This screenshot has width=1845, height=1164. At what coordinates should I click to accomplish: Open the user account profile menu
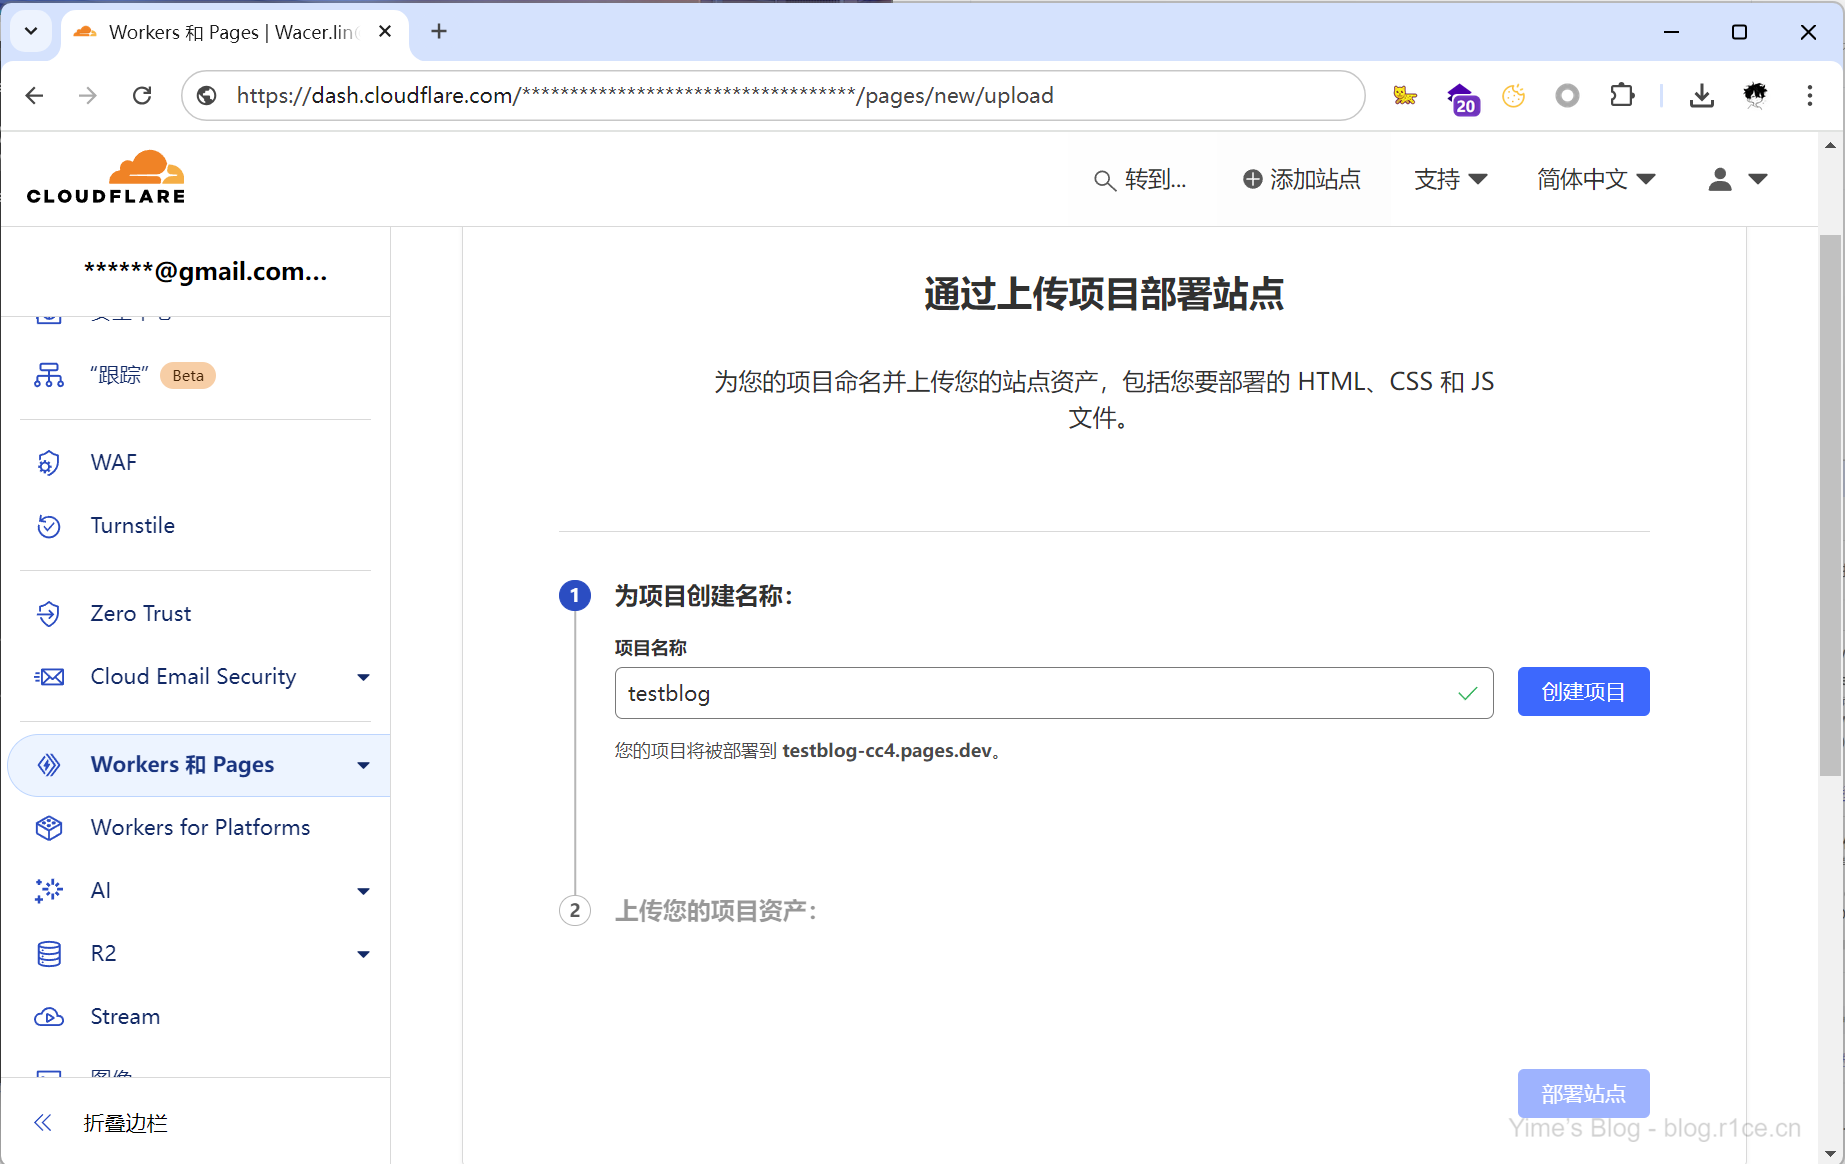tap(1737, 179)
